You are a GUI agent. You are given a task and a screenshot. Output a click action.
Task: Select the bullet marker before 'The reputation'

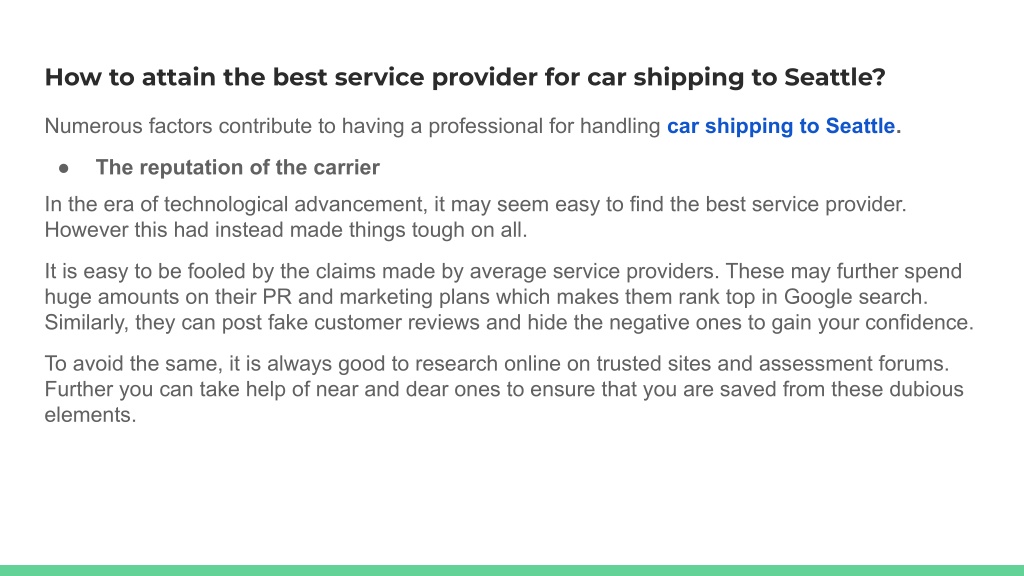pos(63,168)
